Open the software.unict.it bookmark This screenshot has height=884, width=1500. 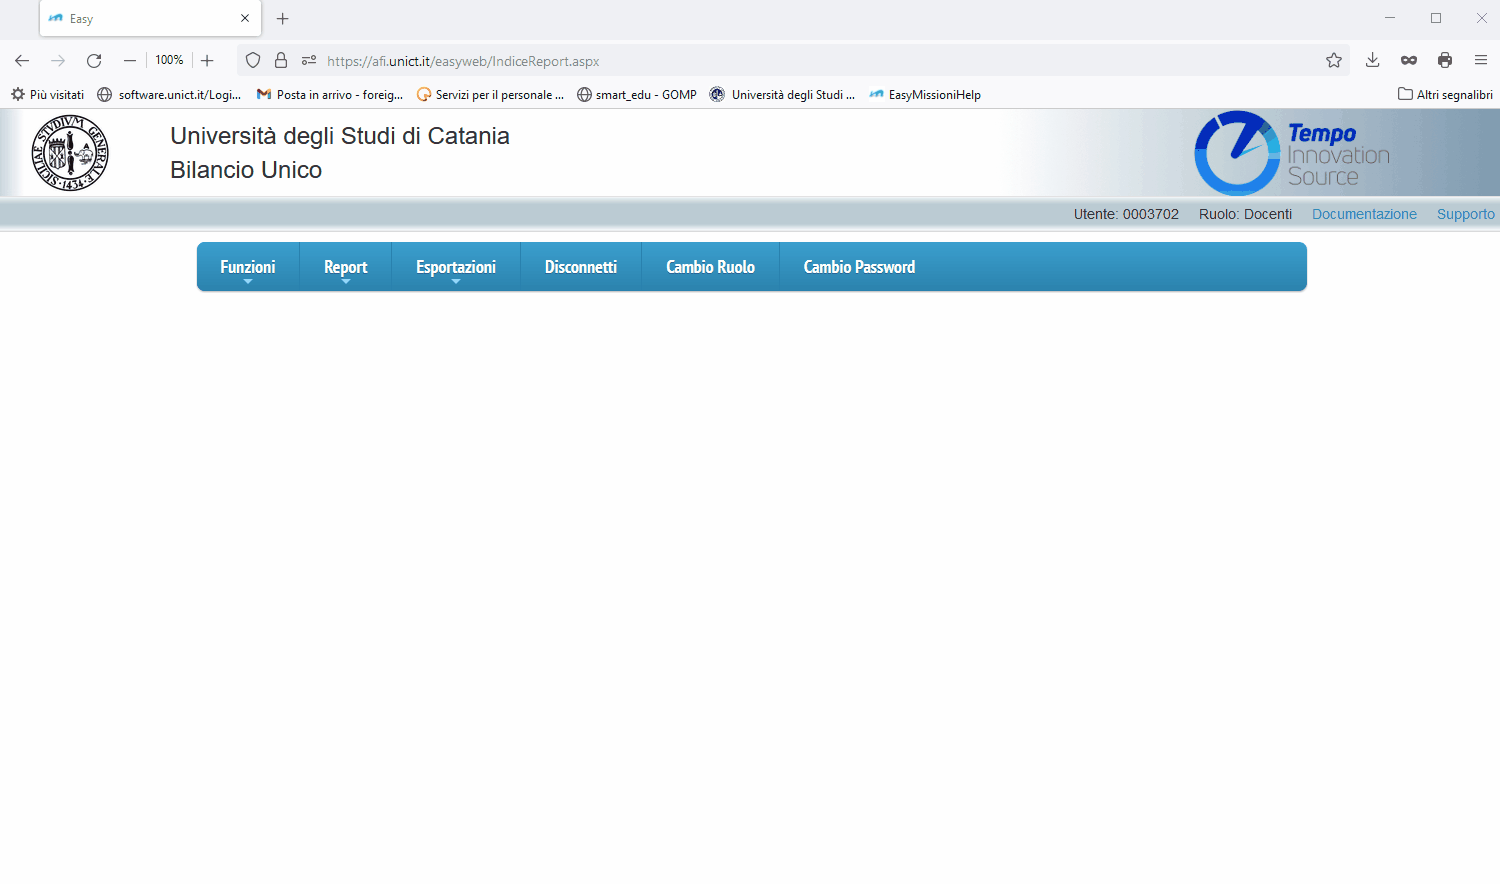click(x=170, y=95)
